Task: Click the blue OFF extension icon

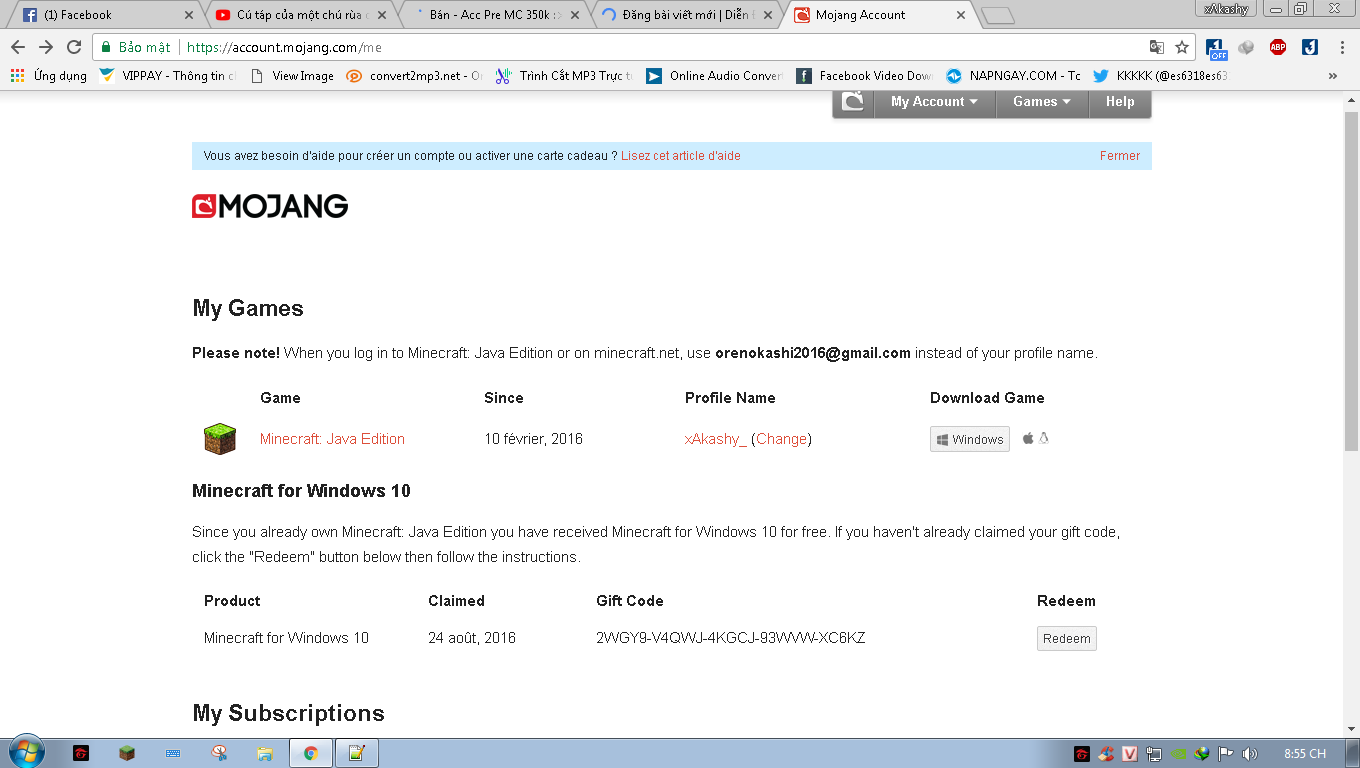Action: pos(1216,48)
